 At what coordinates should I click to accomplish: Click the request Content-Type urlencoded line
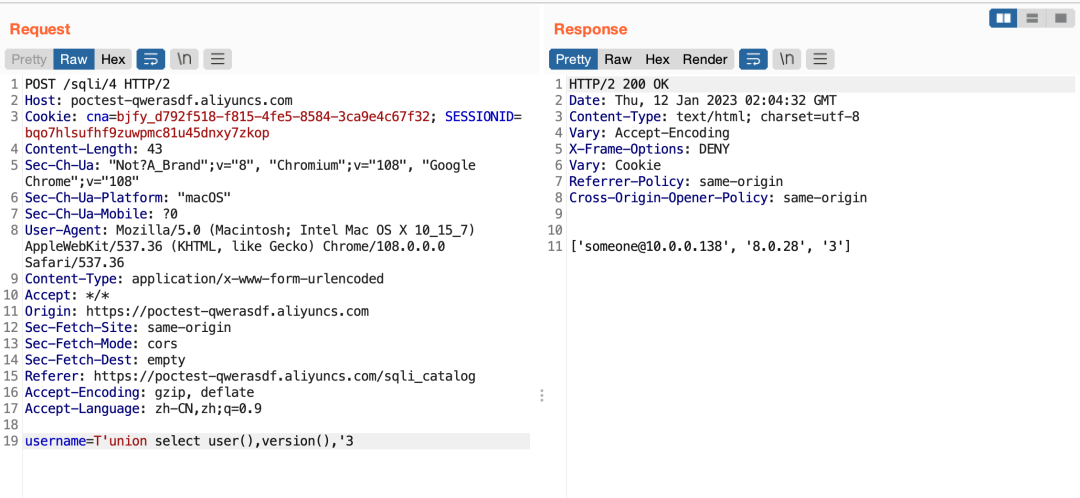click(204, 278)
